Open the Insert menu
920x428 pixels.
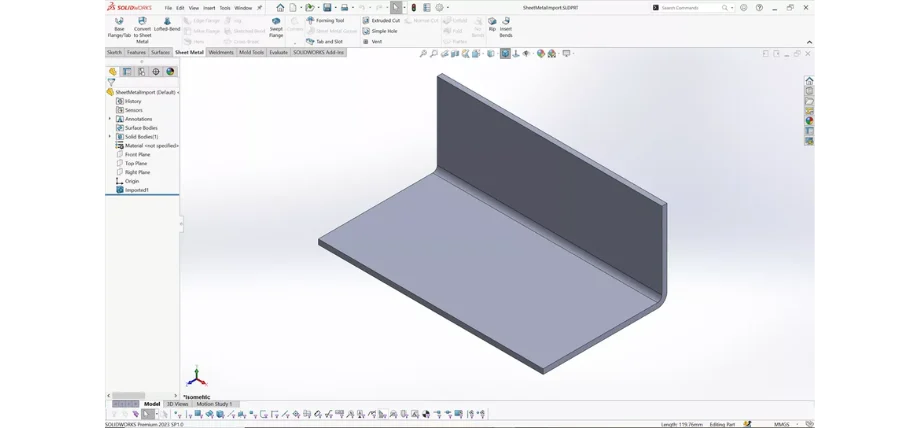[x=209, y=8]
